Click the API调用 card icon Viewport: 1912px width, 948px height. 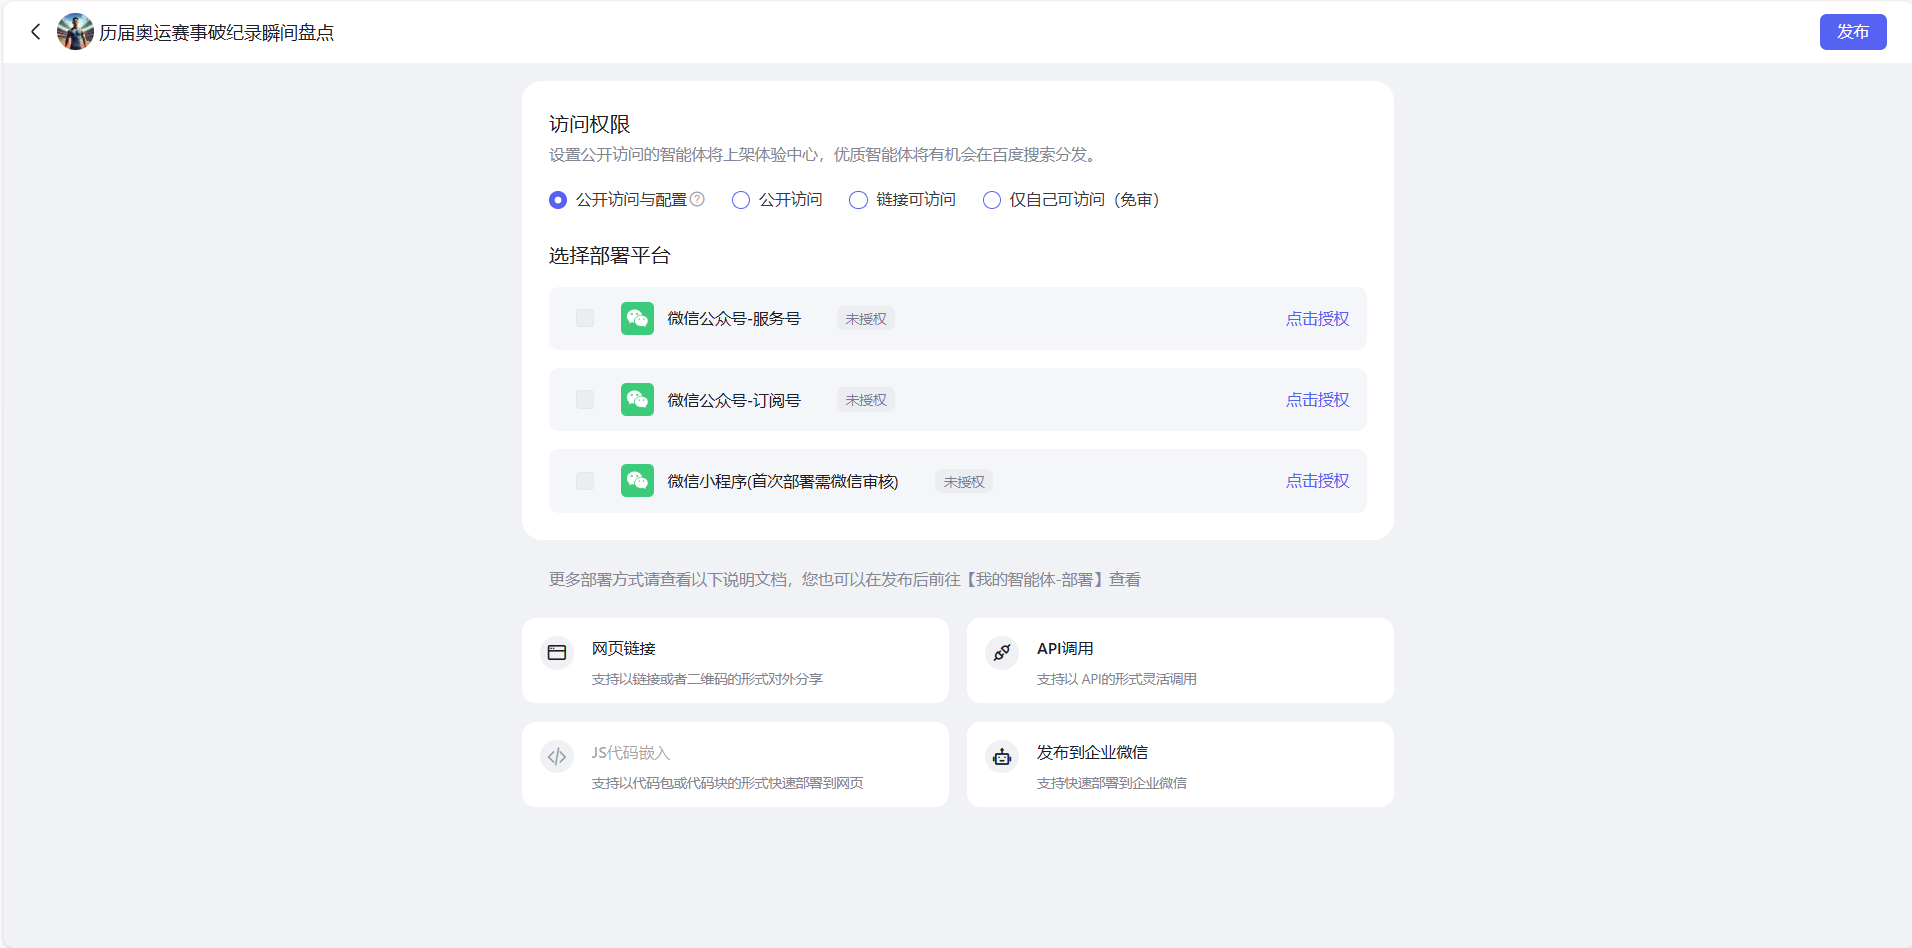click(x=1001, y=652)
